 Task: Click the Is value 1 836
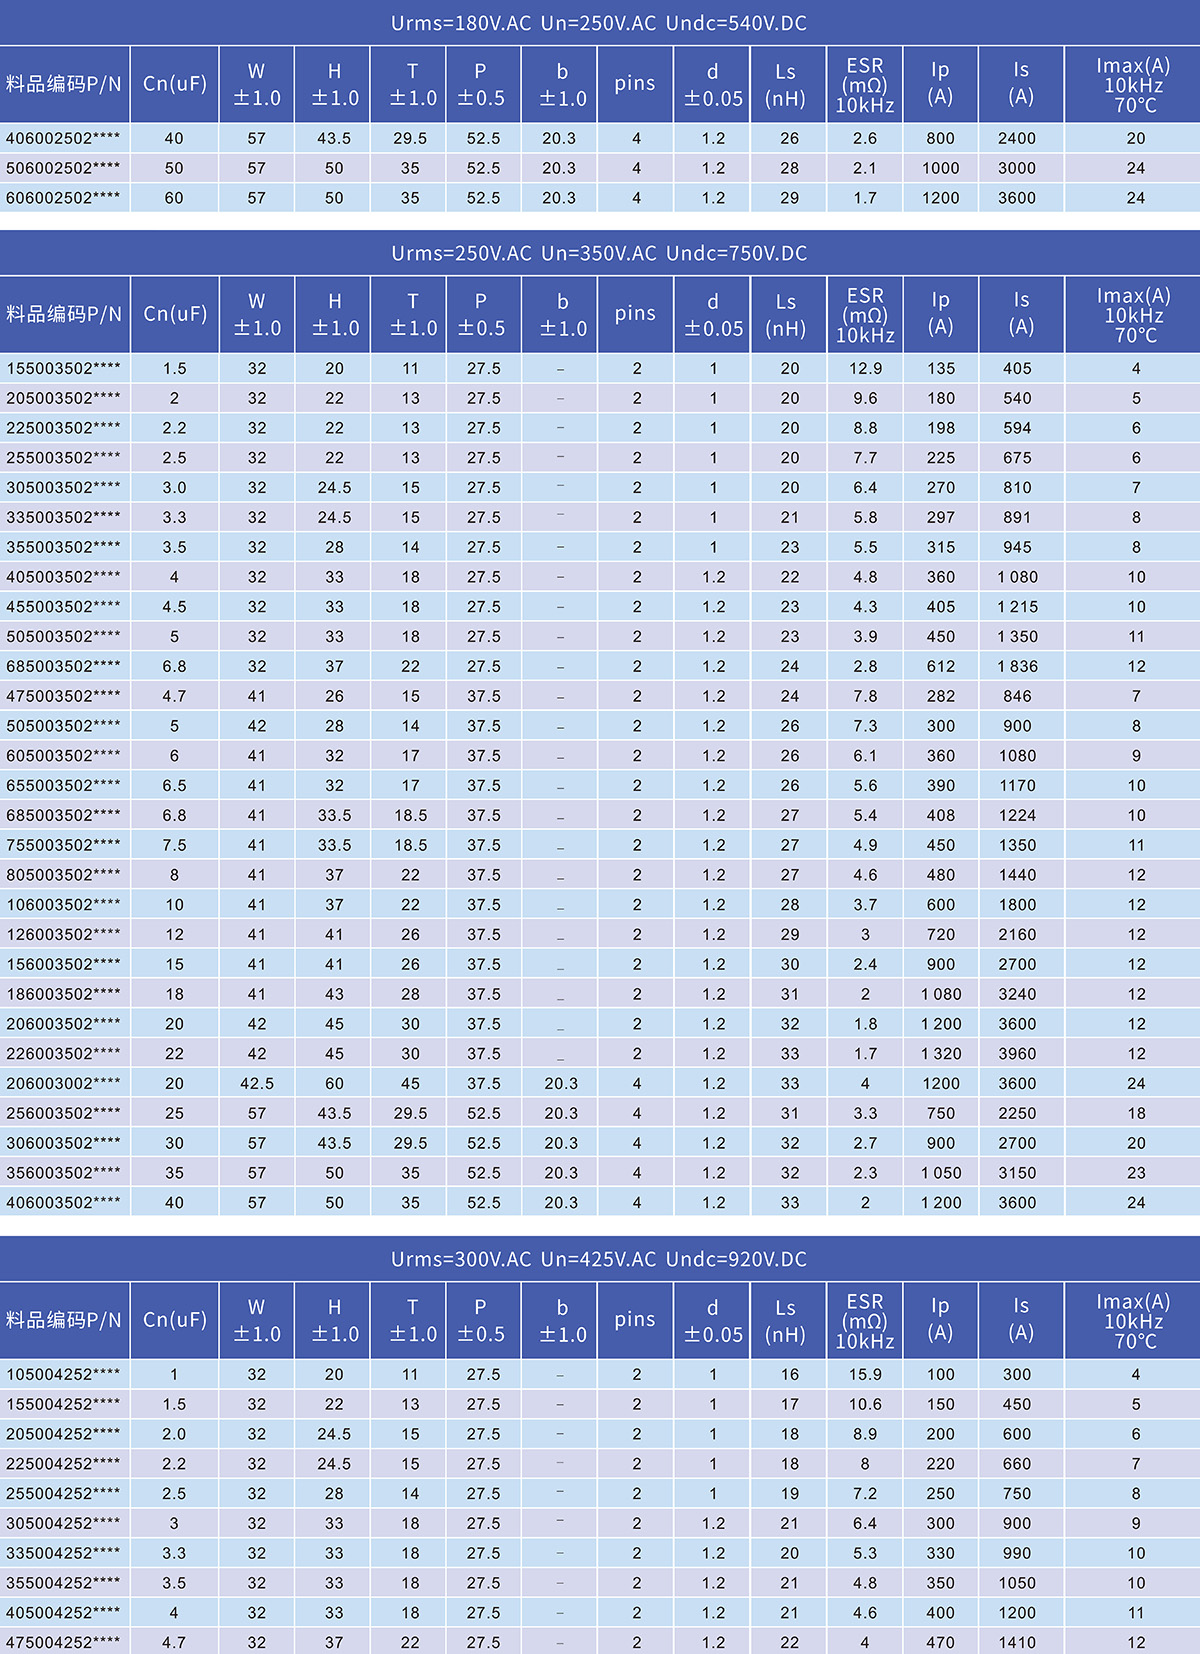coord(1017,667)
